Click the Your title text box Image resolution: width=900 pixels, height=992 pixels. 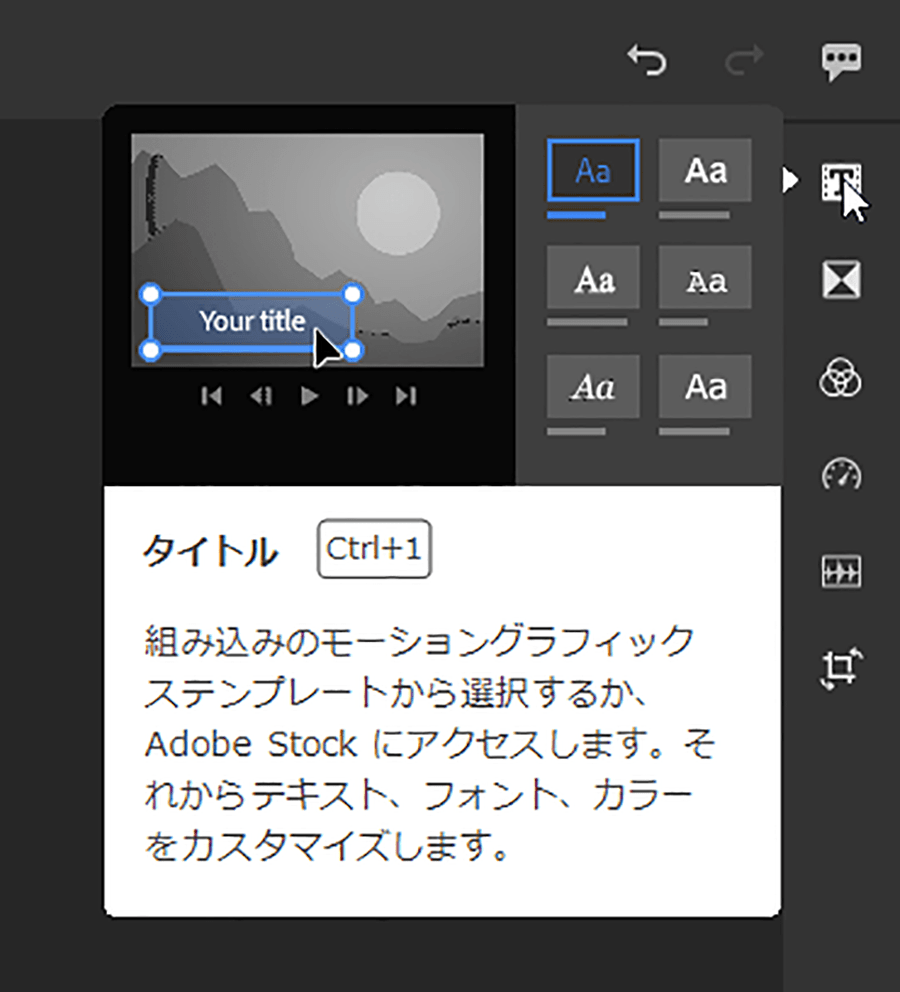[x=252, y=321]
